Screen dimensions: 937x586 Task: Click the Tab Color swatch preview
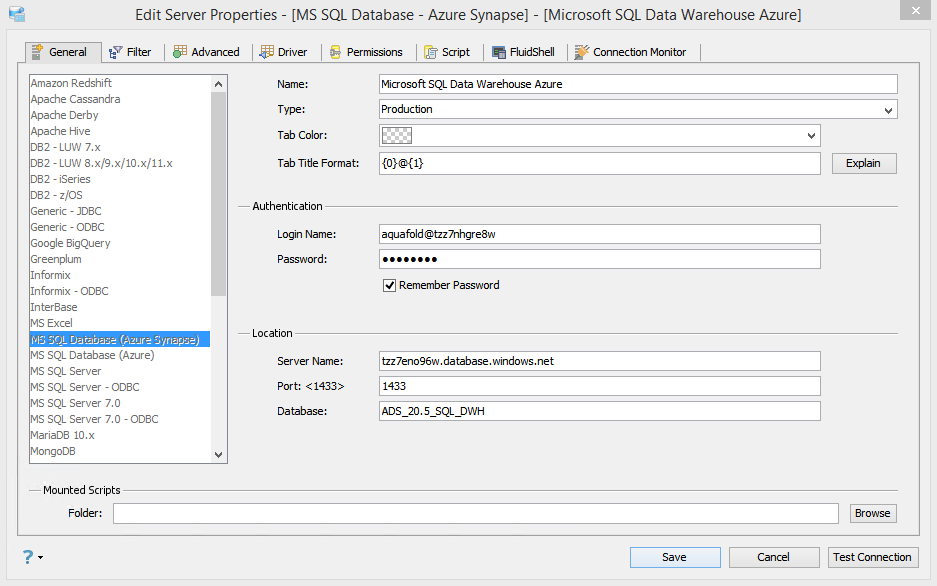(397, 135)
